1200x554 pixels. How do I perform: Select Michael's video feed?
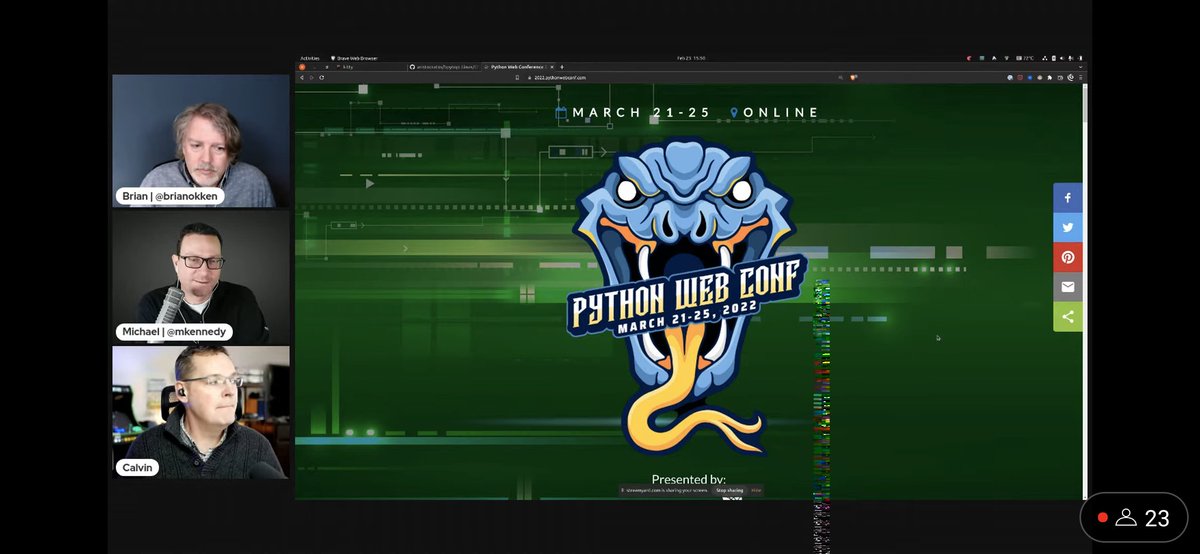(x=201, y=277)
